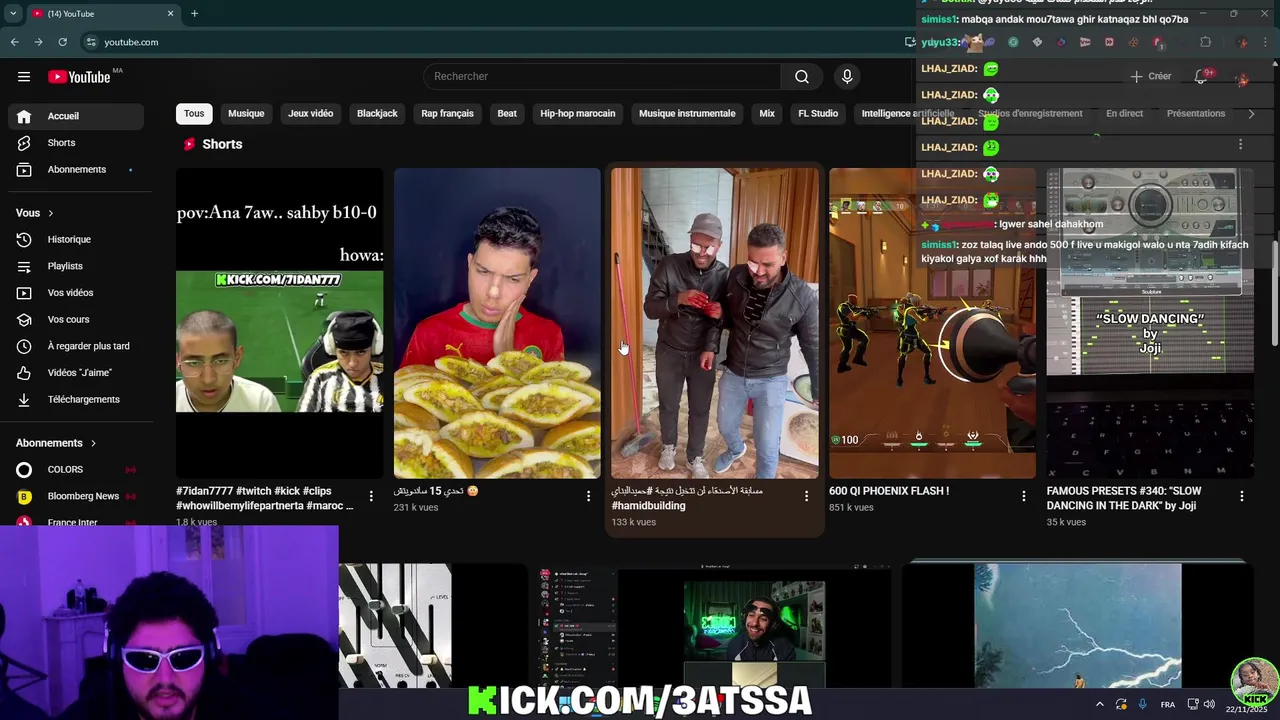Open the Shorts shelf three-dot menu

(x=1241, y=145)
